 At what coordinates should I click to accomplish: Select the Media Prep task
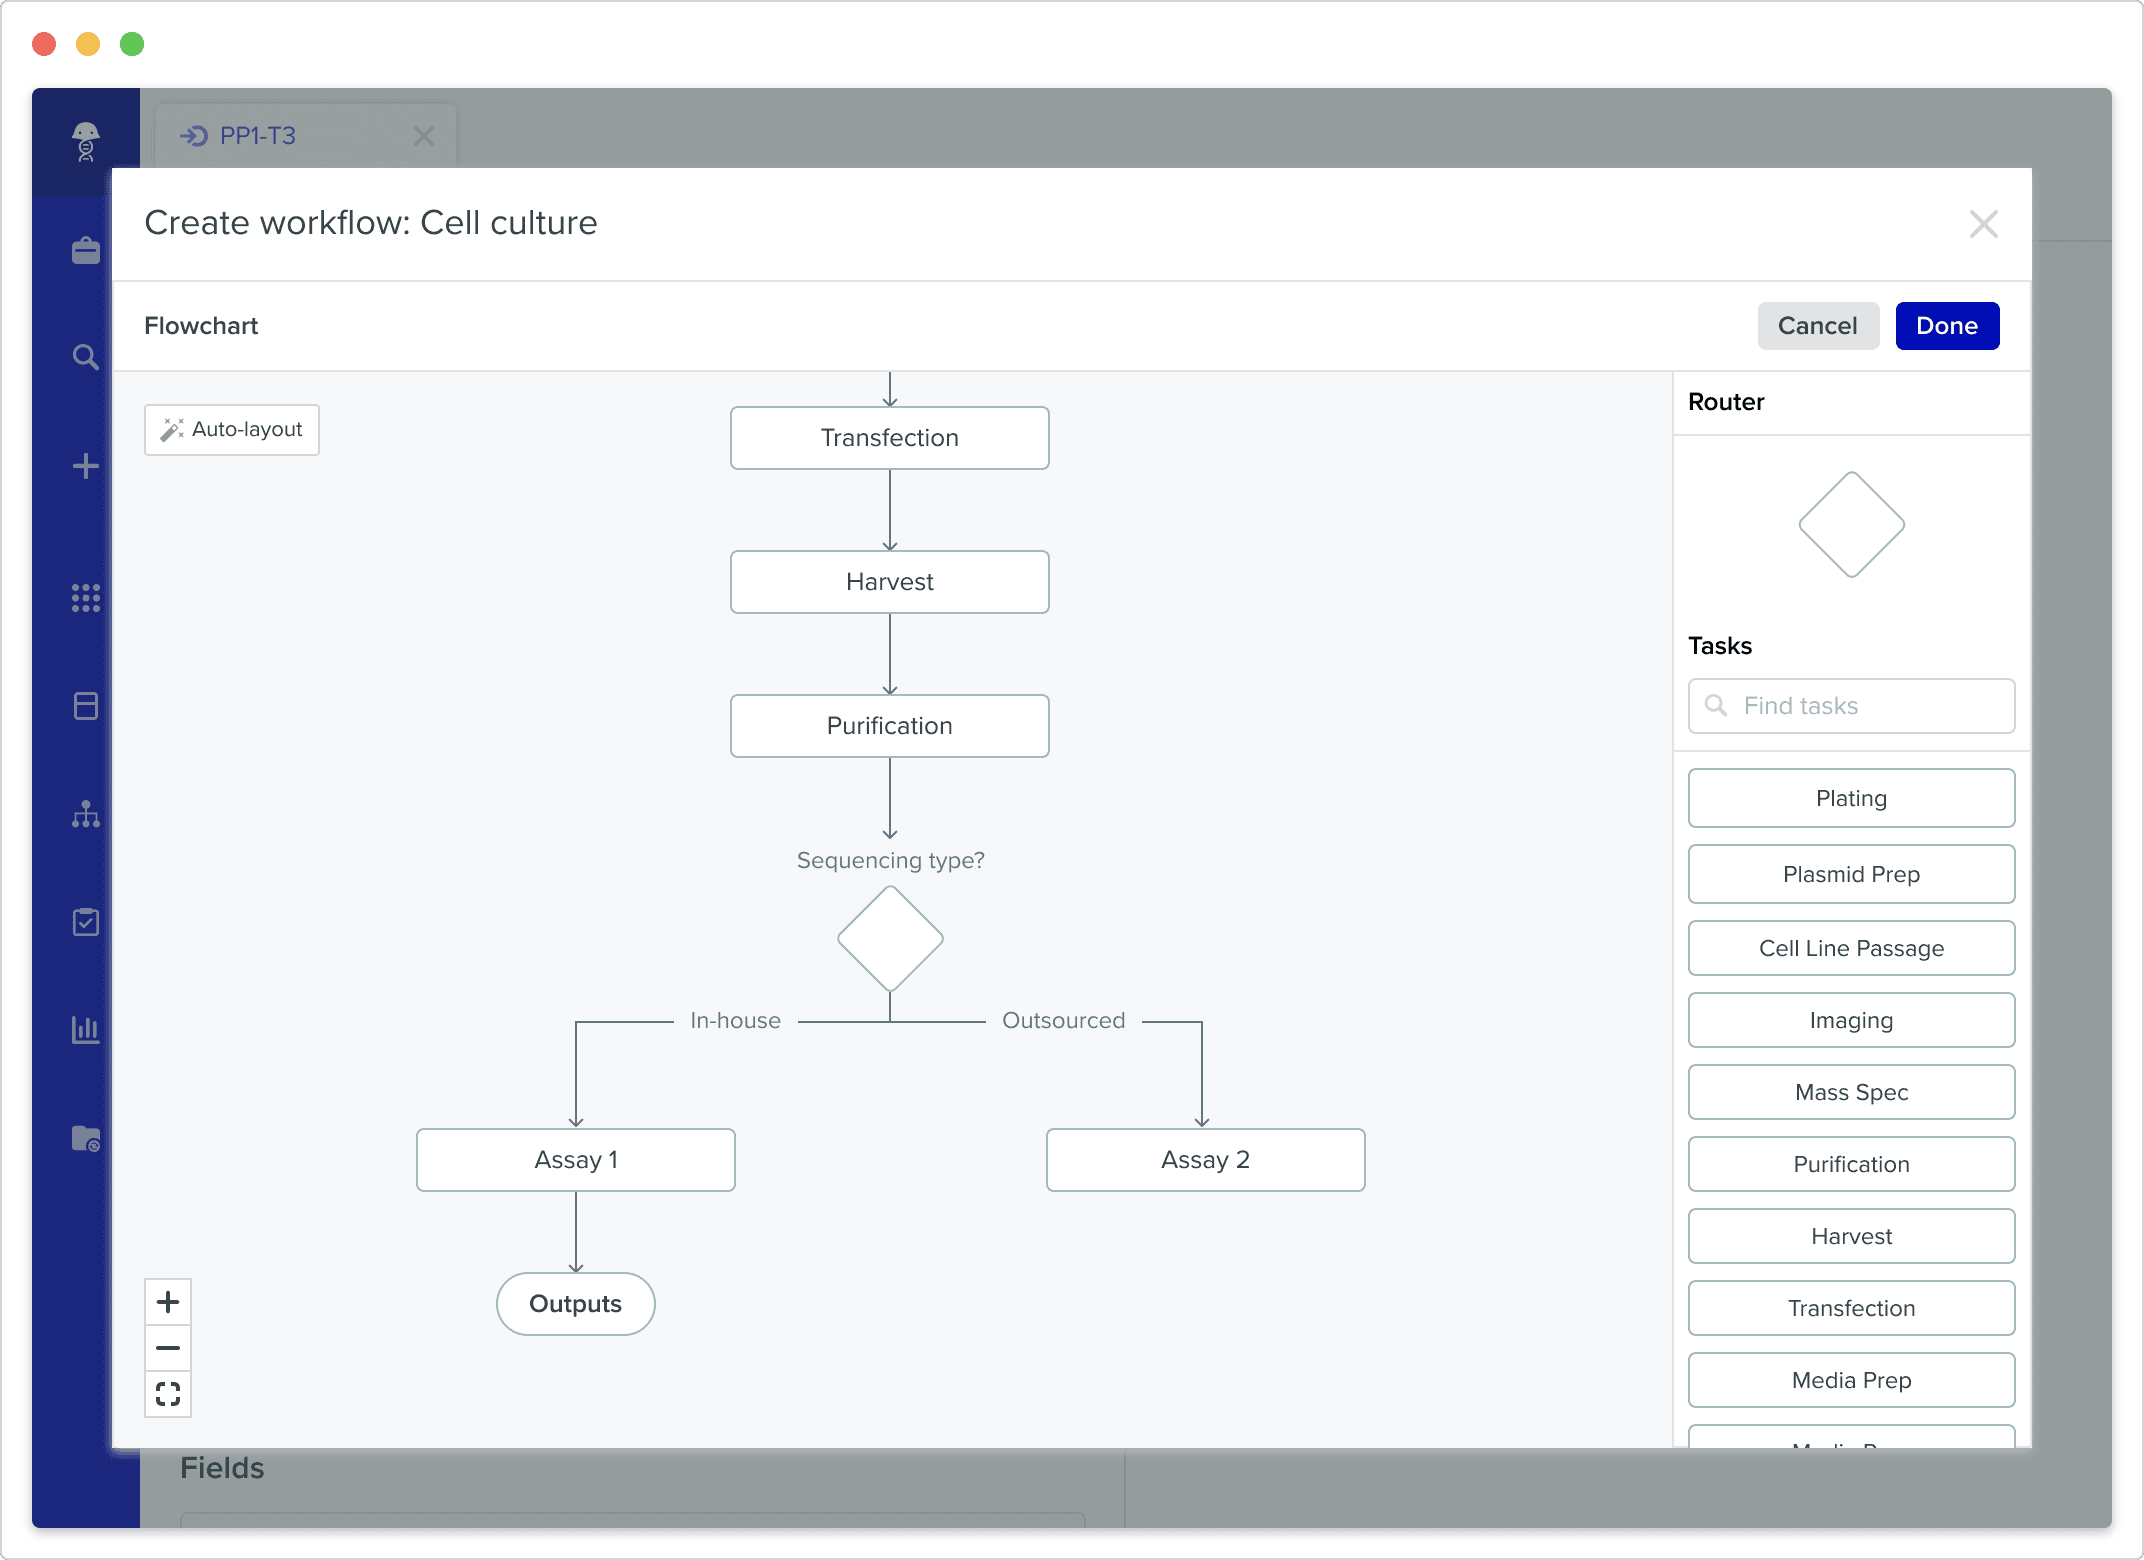[x=1852, y=1380]
